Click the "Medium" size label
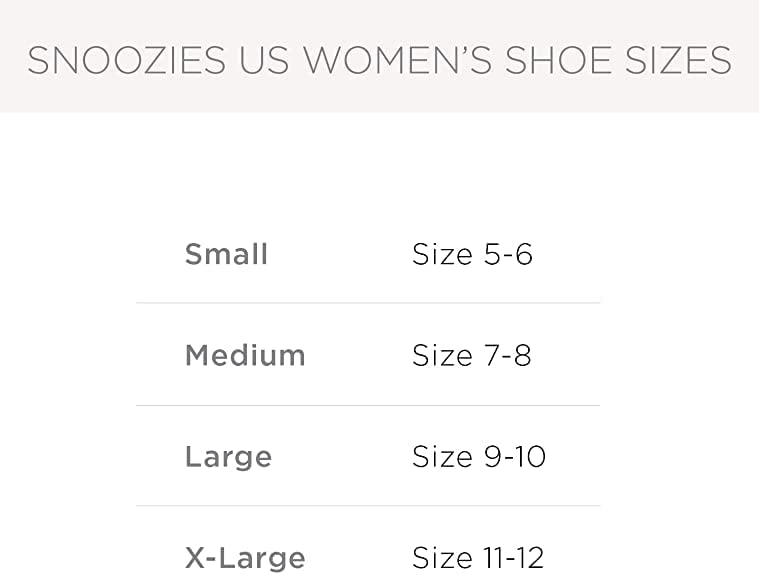Image resolution: width=759 pixels, height=575 pixels. pos(245,355)
